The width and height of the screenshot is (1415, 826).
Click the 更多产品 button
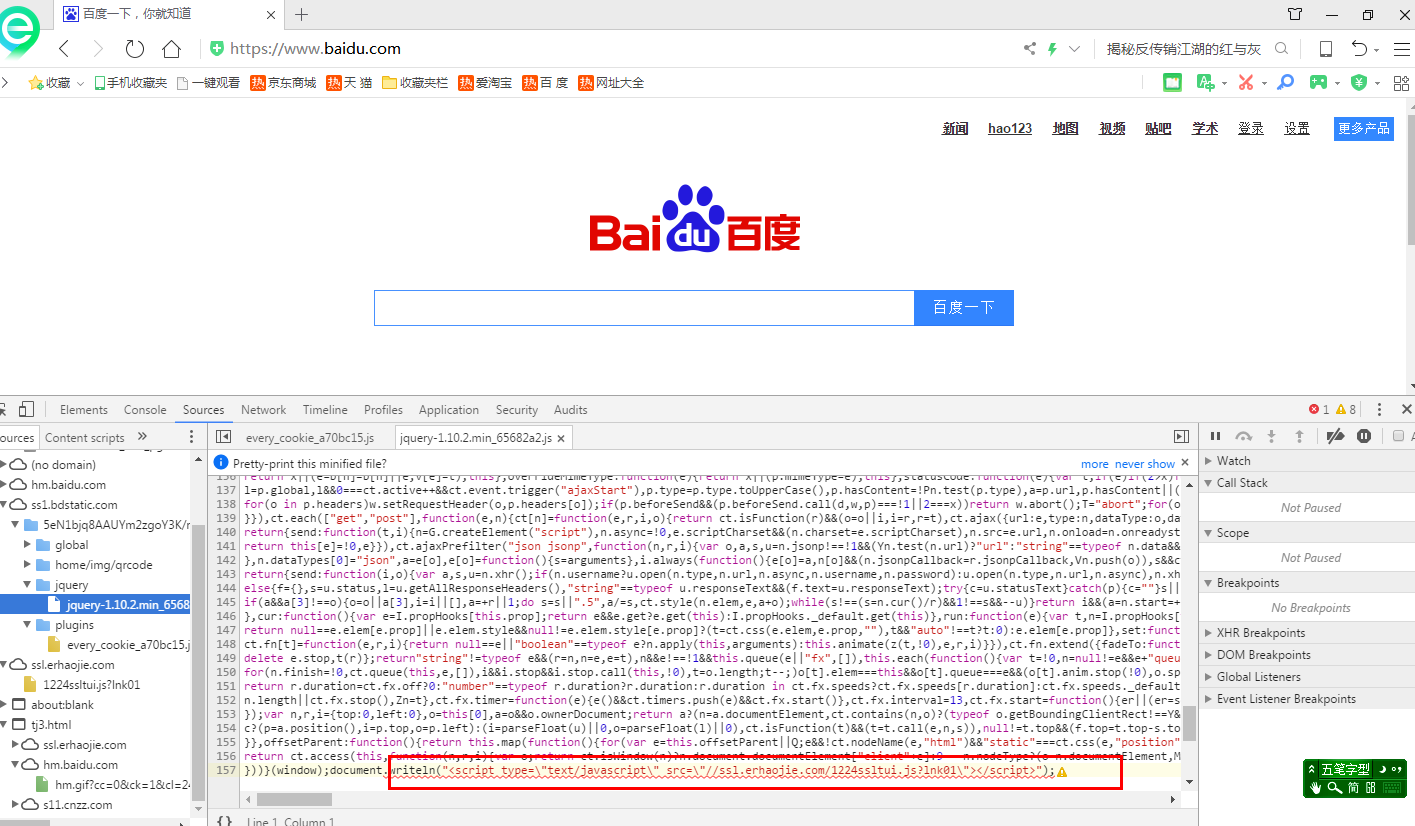1363,128
